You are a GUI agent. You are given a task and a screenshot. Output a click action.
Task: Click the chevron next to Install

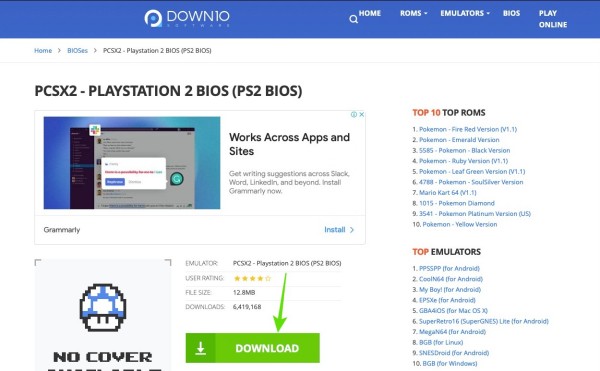(x=352, y=230)
